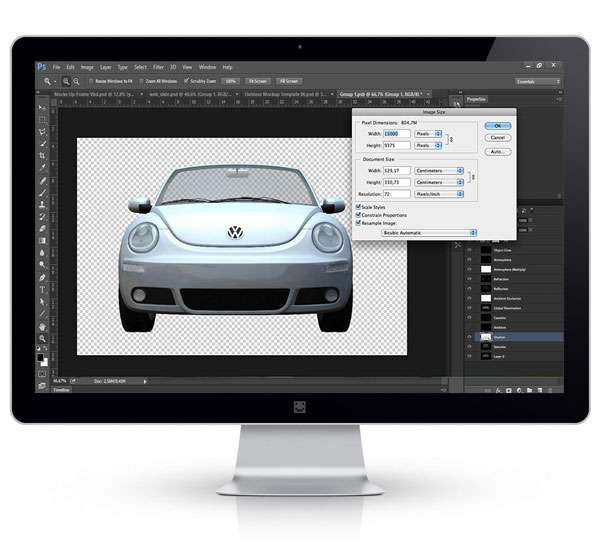Open Bicubic Automatic resample dropdown
Image resolution: width=600 pixels, height=547 pixels.
[x=429, y=233]
